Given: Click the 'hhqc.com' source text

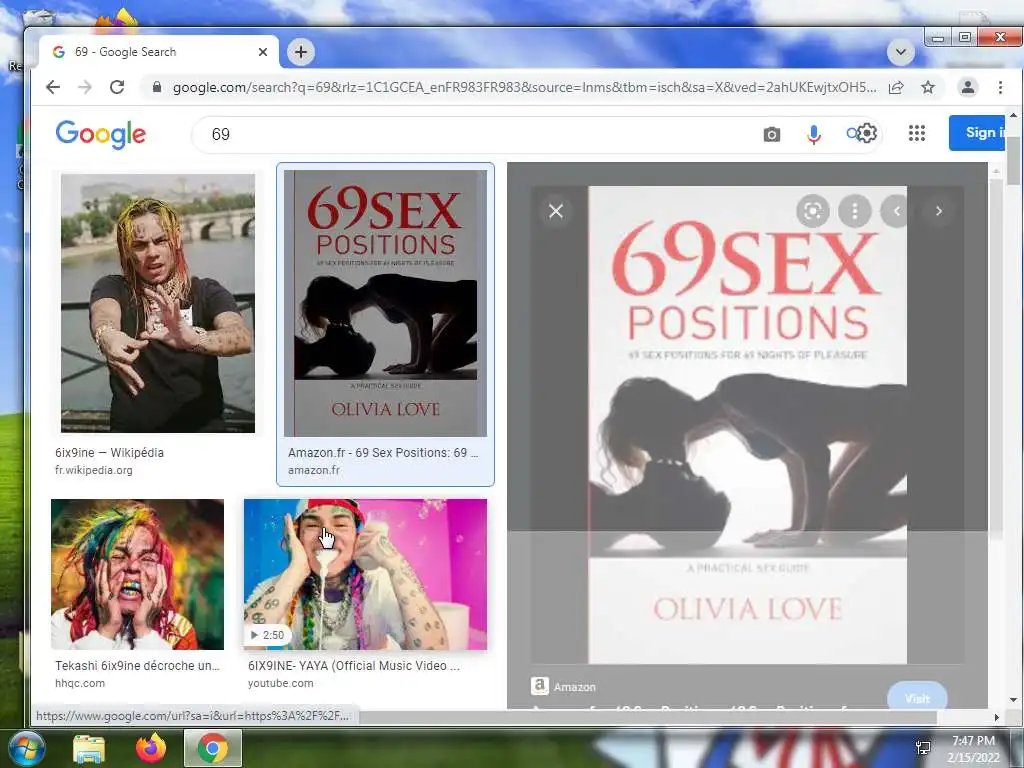Looking at the screenshot, I should [80, 683].
